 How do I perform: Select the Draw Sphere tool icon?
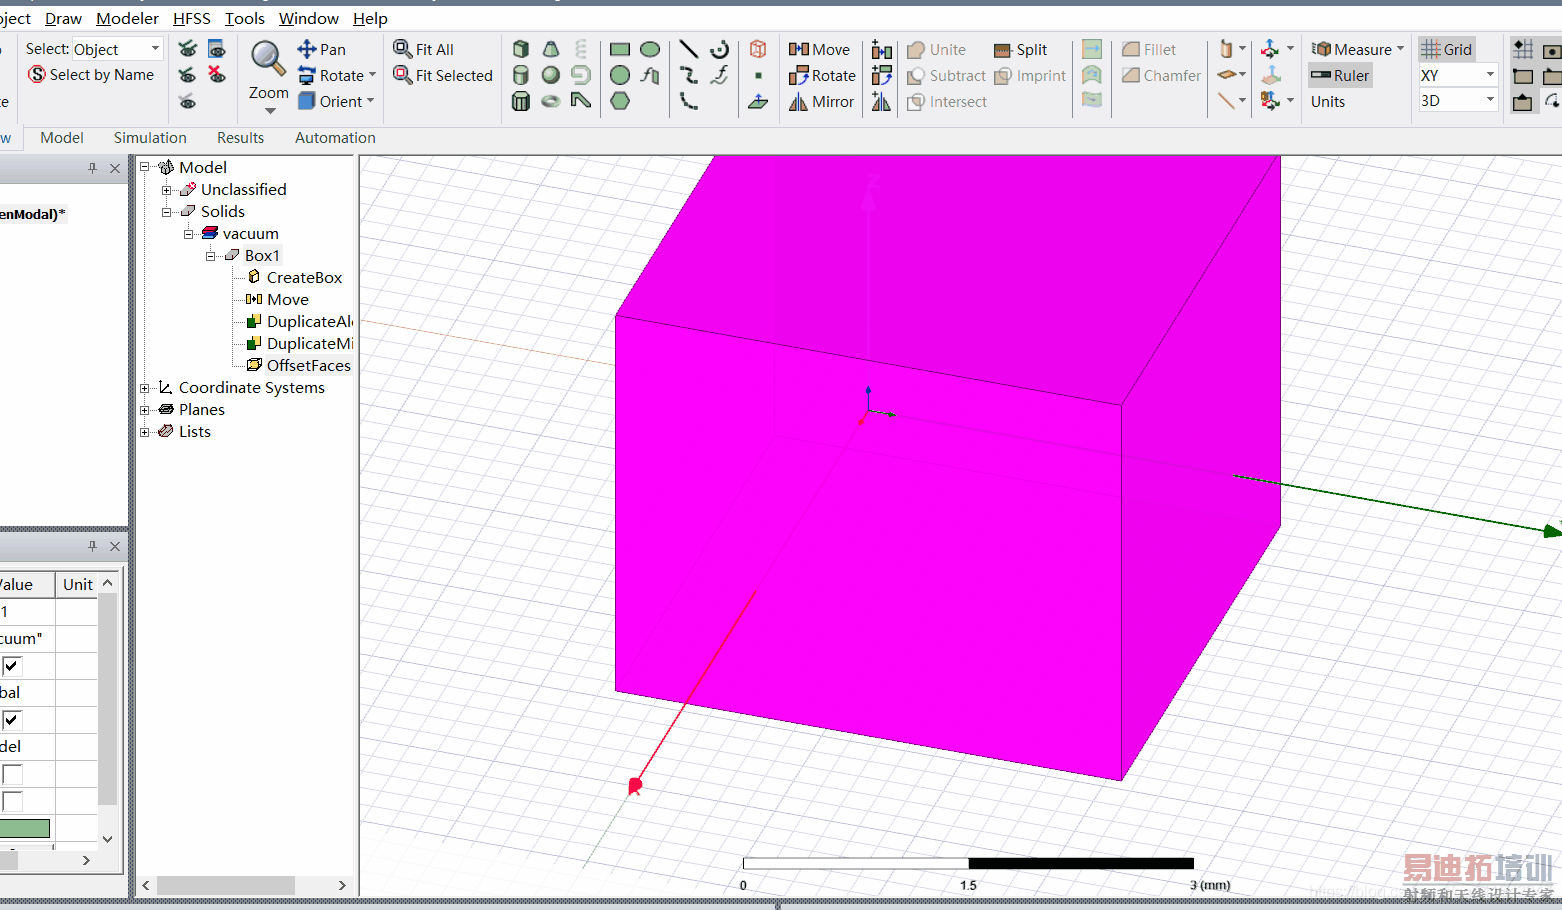click(550, 75)
